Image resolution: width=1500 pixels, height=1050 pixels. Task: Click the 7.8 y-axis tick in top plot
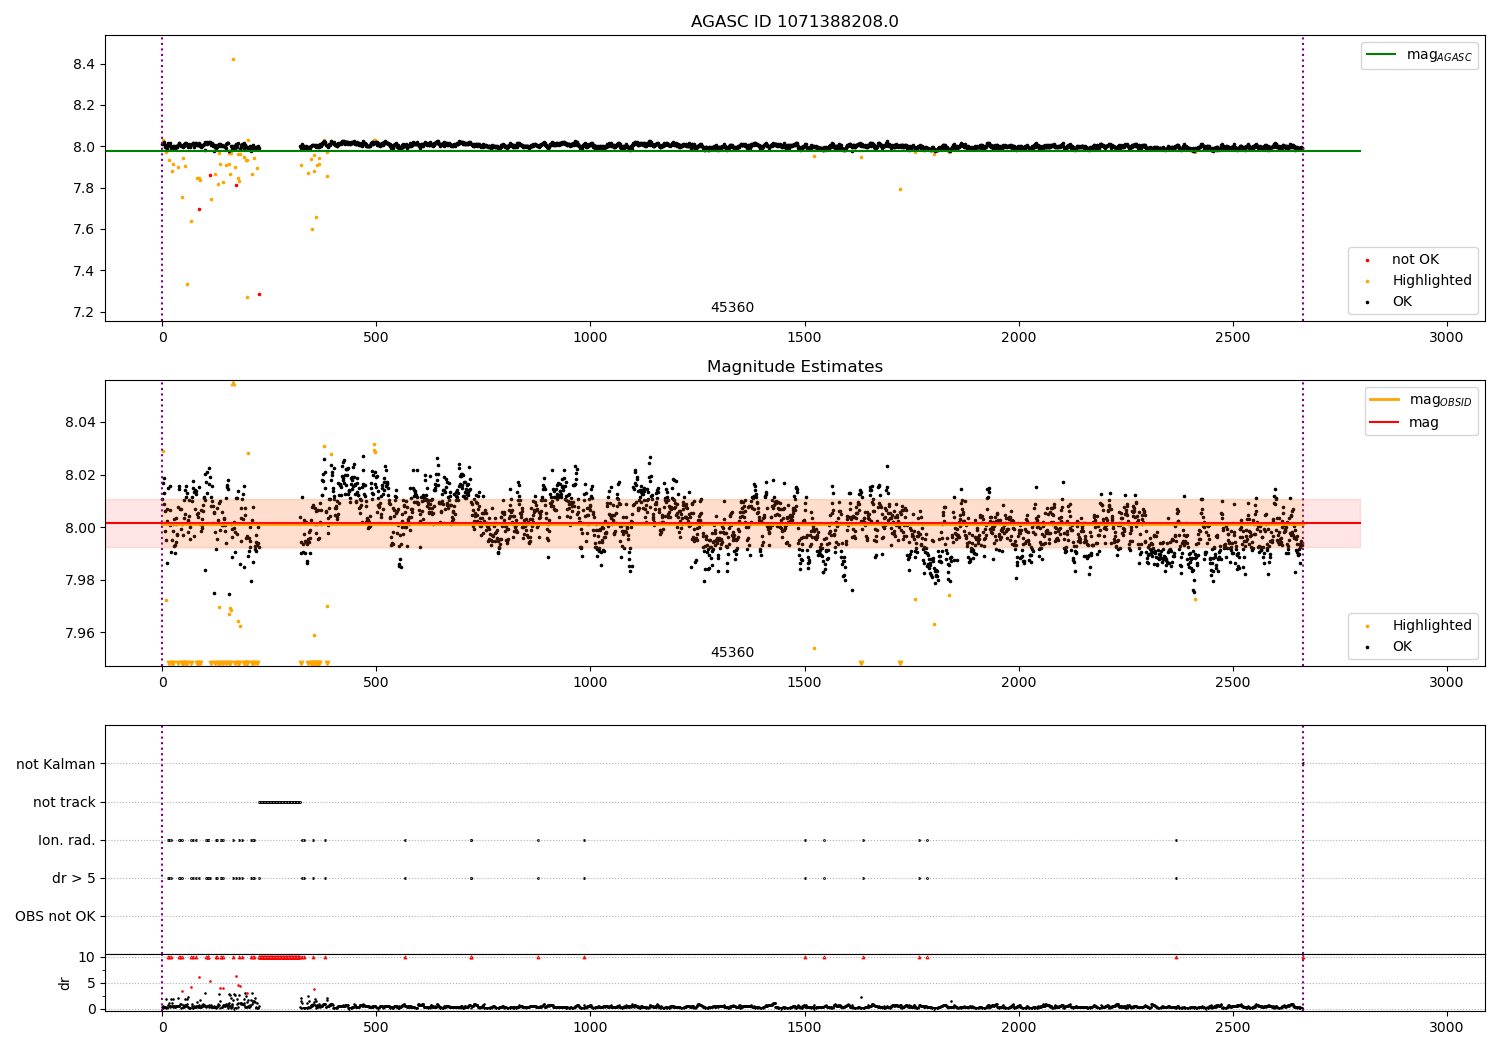[84, 188]
